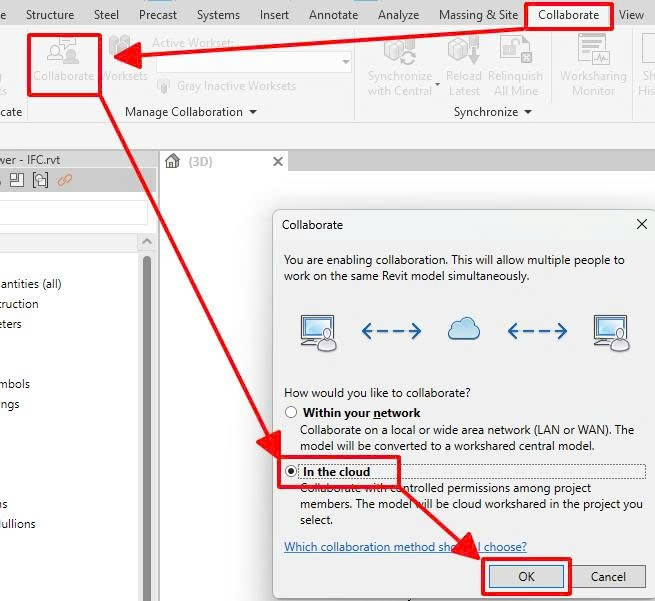Click the home icon on 3D view tab
This screenshot has height=601, width=655.
click(x=172, y=161)
